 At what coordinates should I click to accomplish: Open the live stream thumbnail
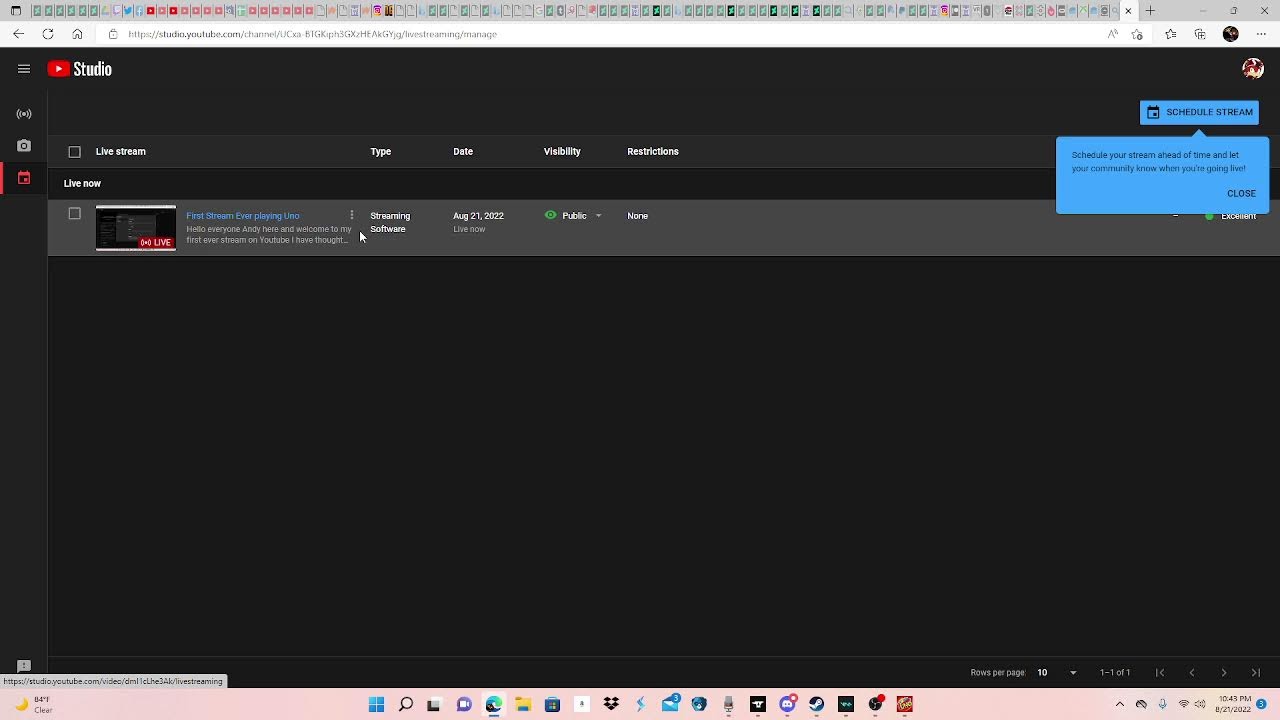pyautogui.click(x=136, y=228)
